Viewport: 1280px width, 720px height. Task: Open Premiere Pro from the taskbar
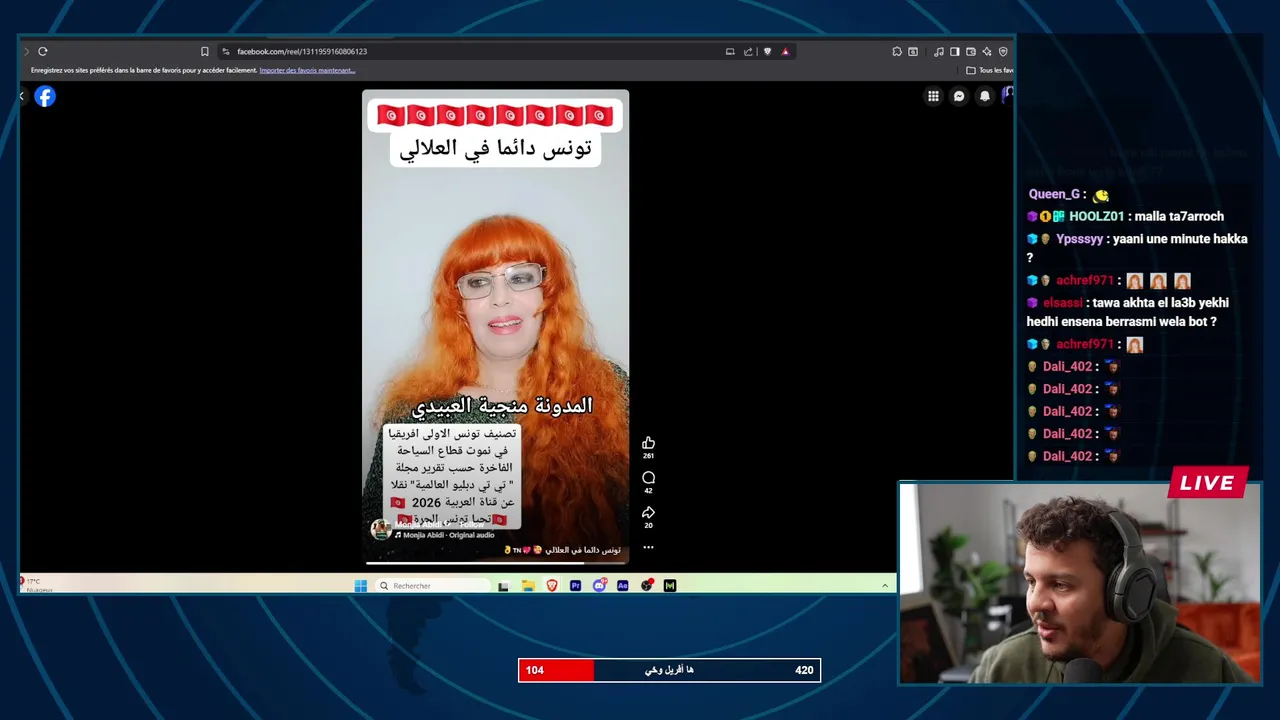tap(575, 586)
